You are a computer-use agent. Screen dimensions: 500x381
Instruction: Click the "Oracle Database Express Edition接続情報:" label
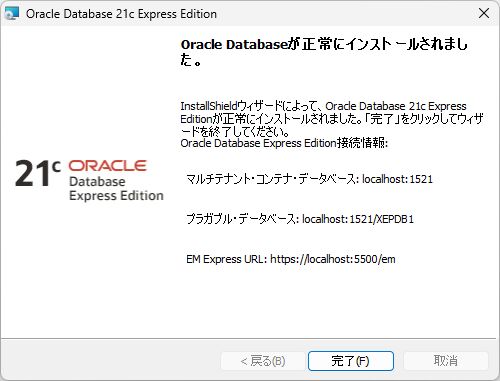point(284,143)
